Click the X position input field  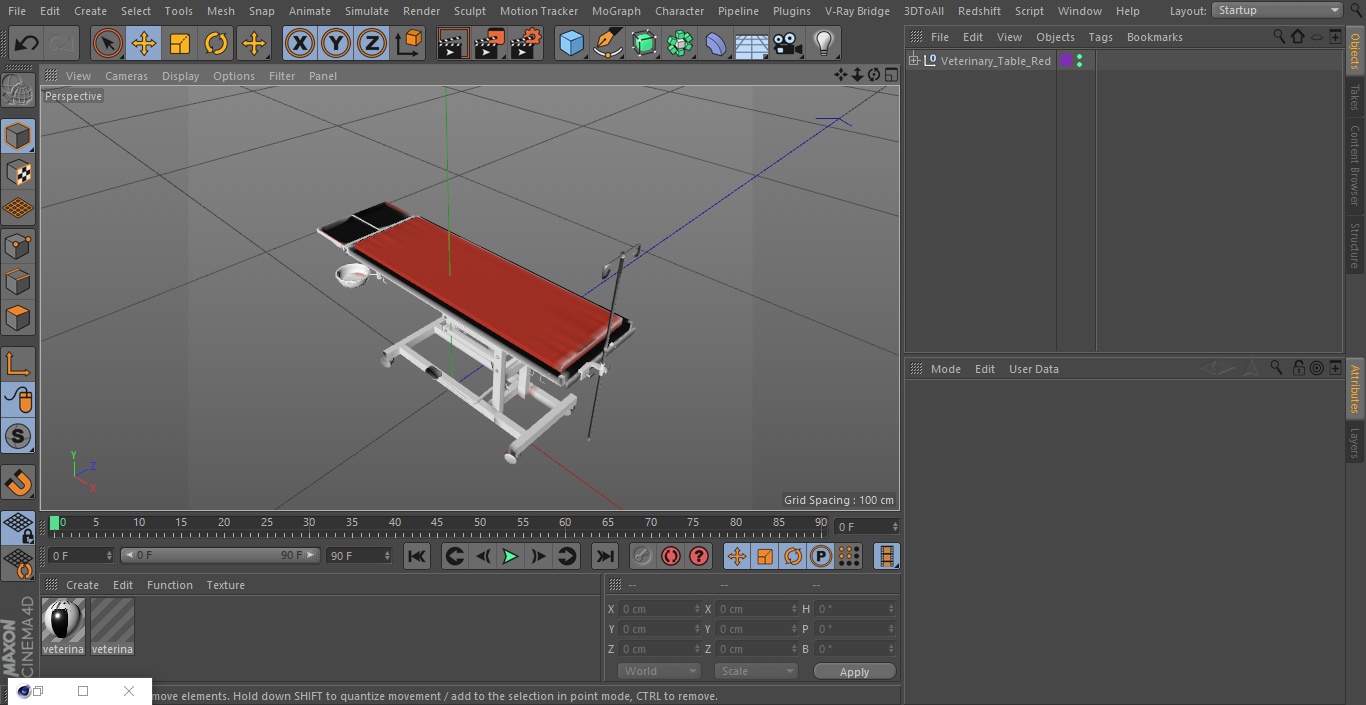[x=659, y=609]
